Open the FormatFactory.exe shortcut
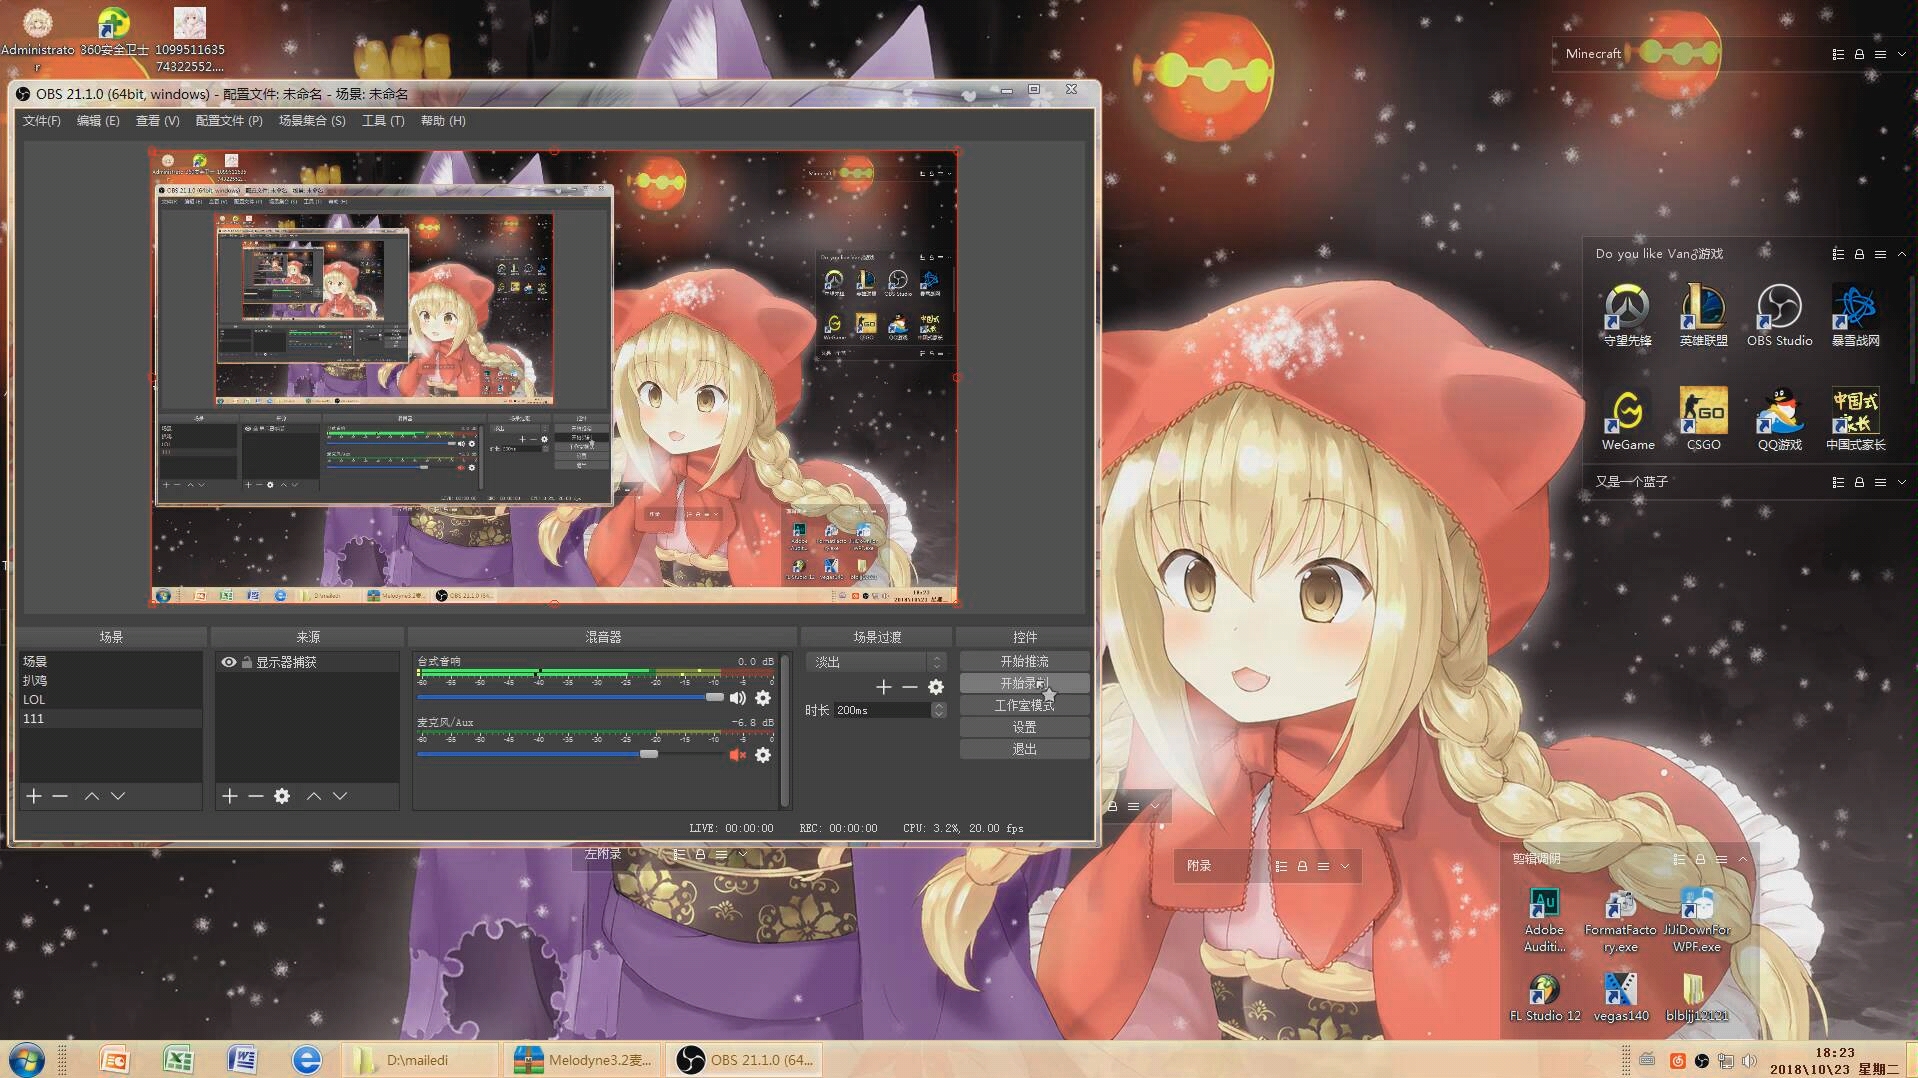 coord(1620,920)
